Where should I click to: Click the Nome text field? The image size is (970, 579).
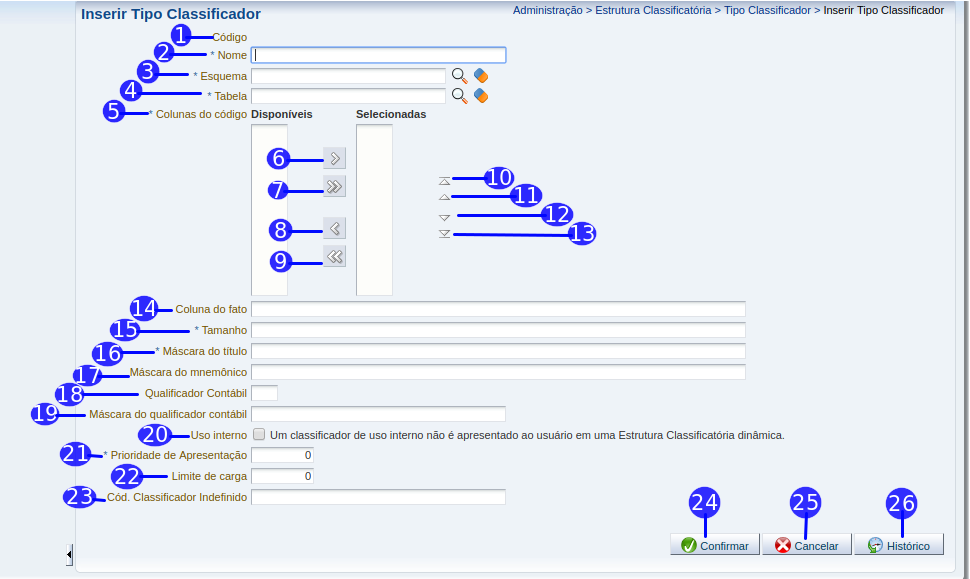[379, 56]
